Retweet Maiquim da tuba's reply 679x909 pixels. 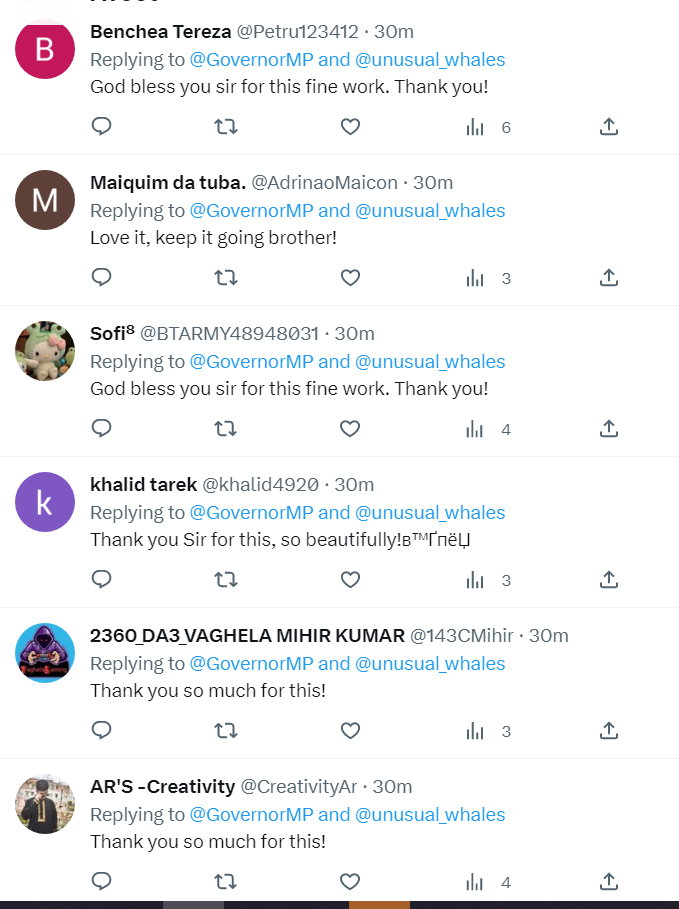226,278
